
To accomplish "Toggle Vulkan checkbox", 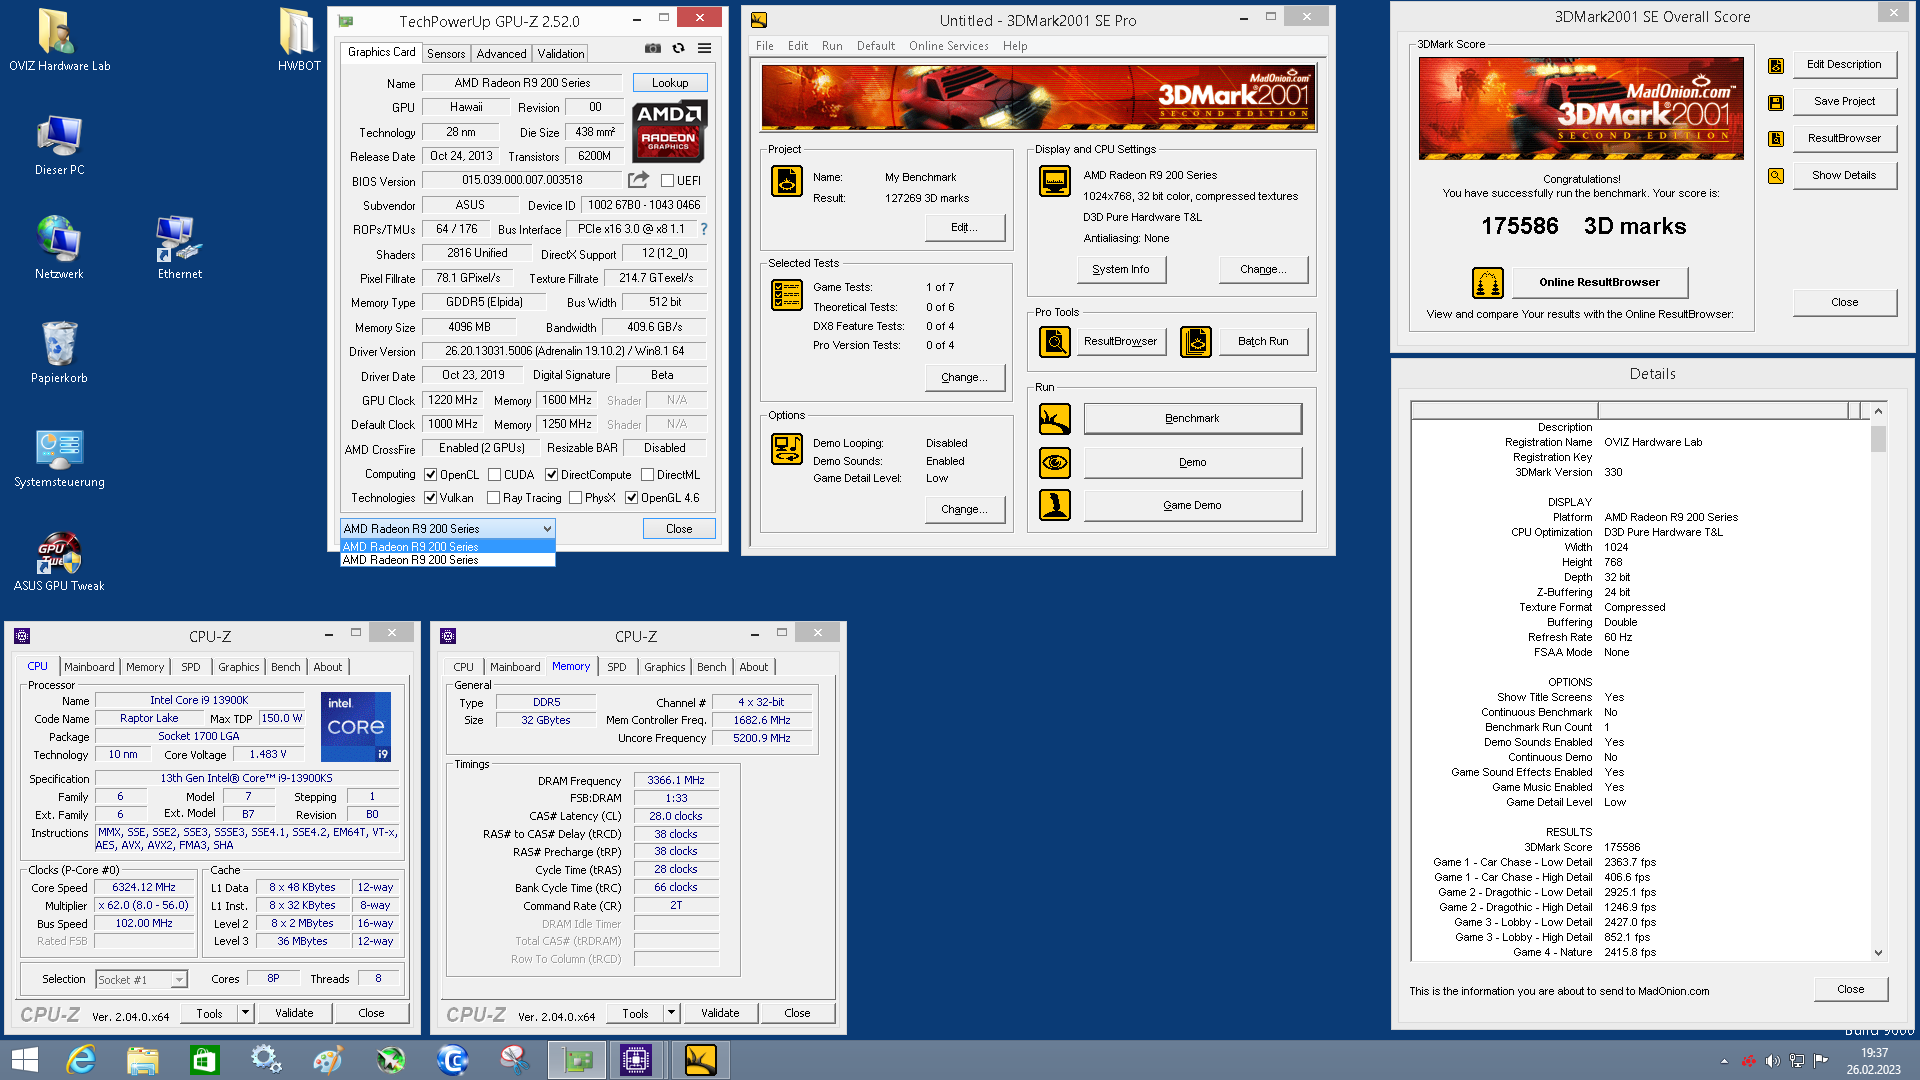I will tap(430, 498).
